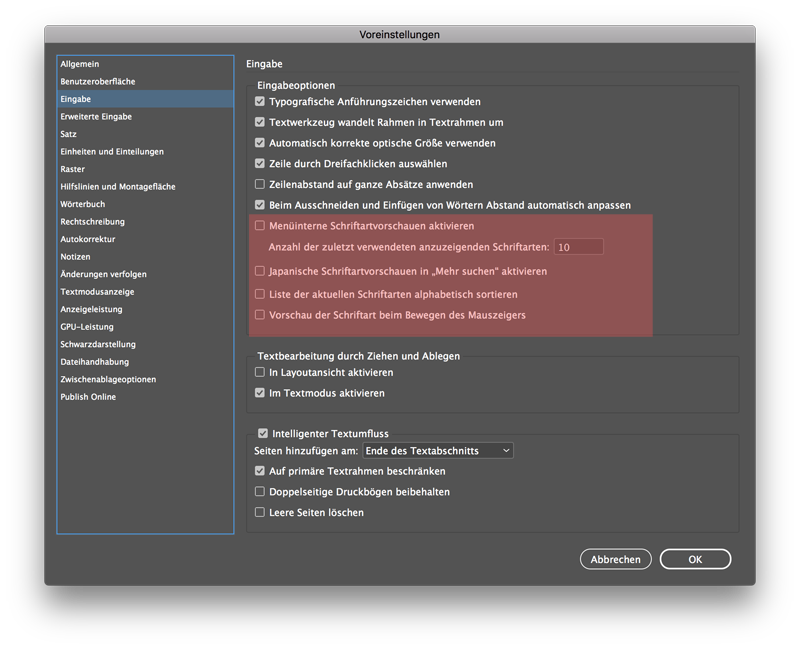Screen dimensions: 800x649
Task: Open the Allgemein preferences category
Action: pyautogui.click(x=145, y=64)
